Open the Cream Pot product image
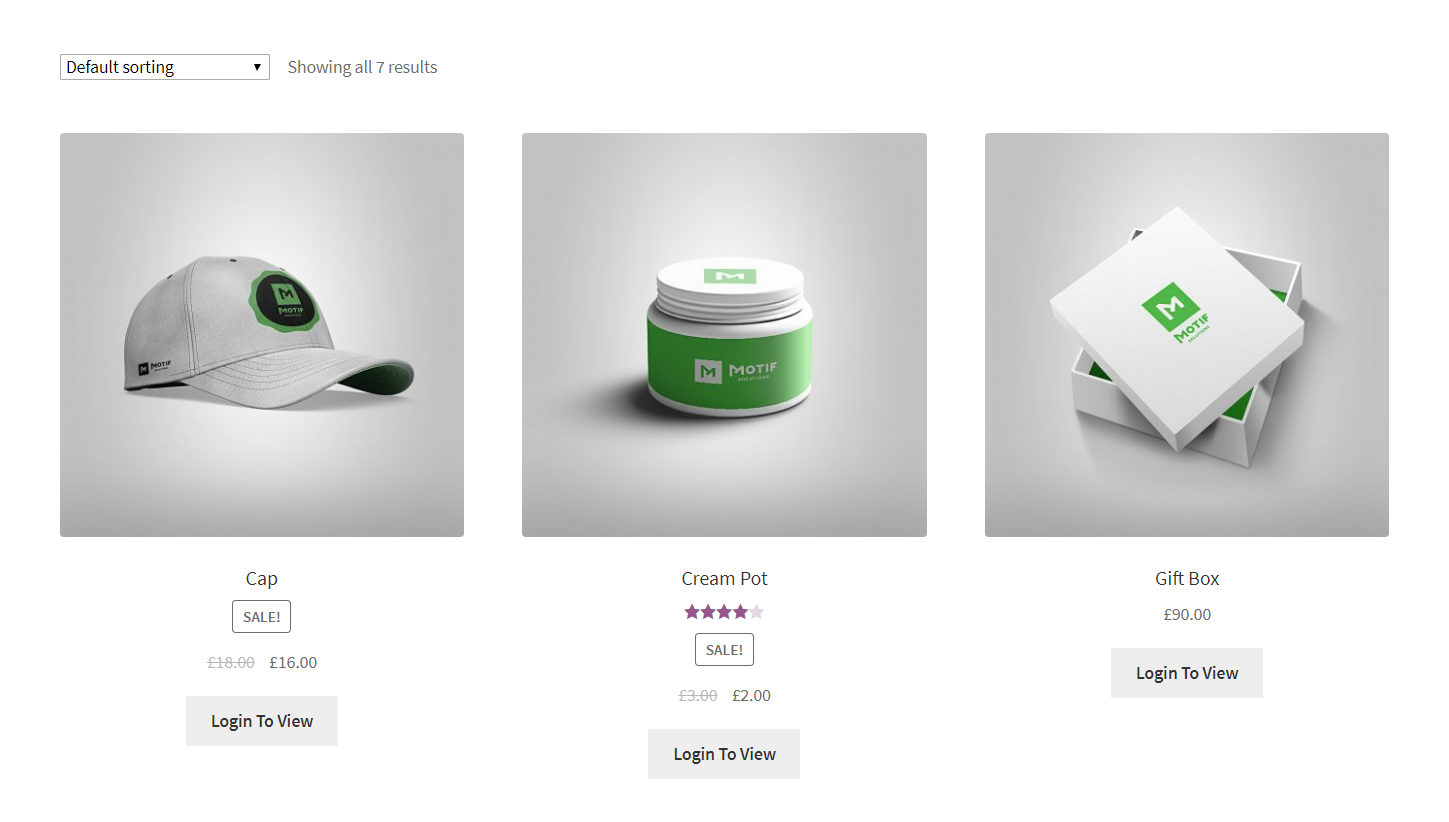 point(724,335)
